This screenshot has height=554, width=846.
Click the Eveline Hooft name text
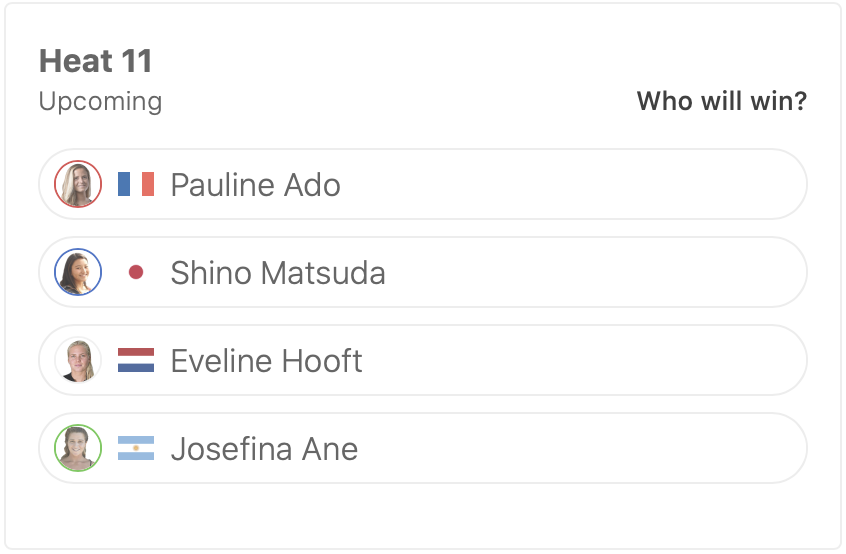tap(266, 361)
